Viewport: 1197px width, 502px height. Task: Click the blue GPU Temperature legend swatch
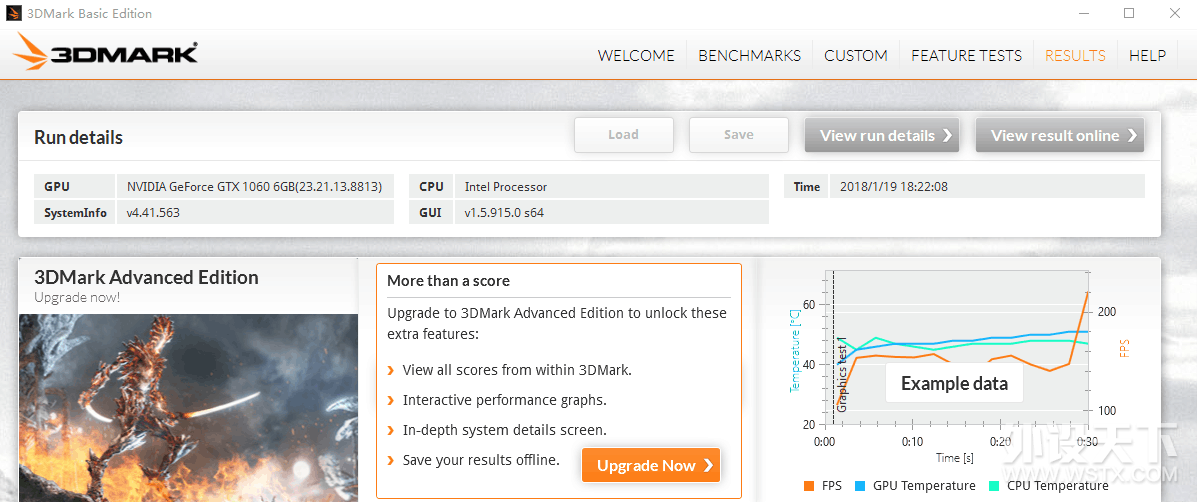coord(860,486)
